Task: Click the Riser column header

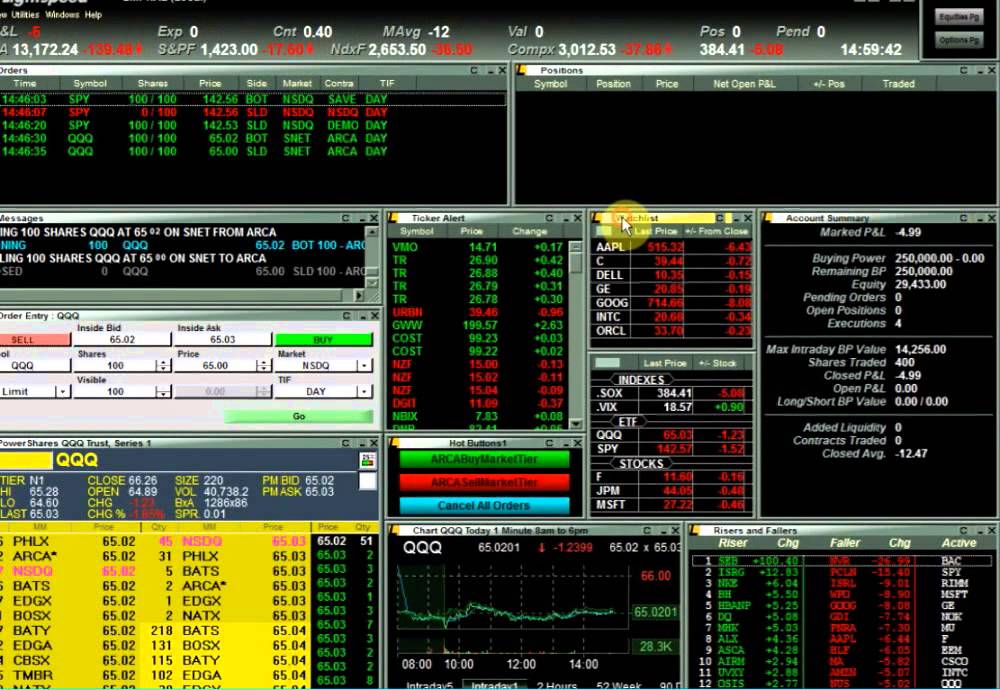Action: point(732,543)
